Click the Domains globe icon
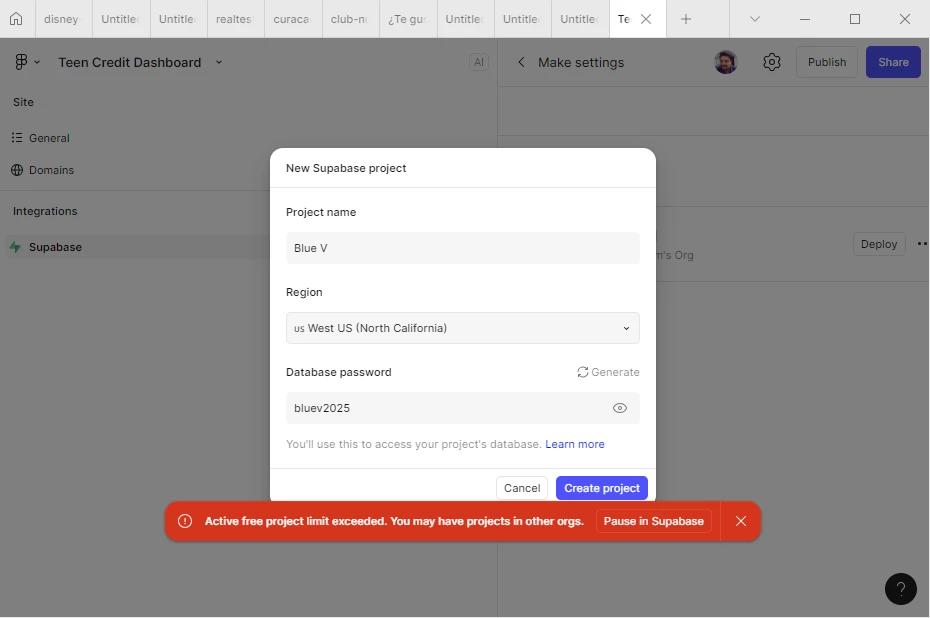 (x=17, y=170)
